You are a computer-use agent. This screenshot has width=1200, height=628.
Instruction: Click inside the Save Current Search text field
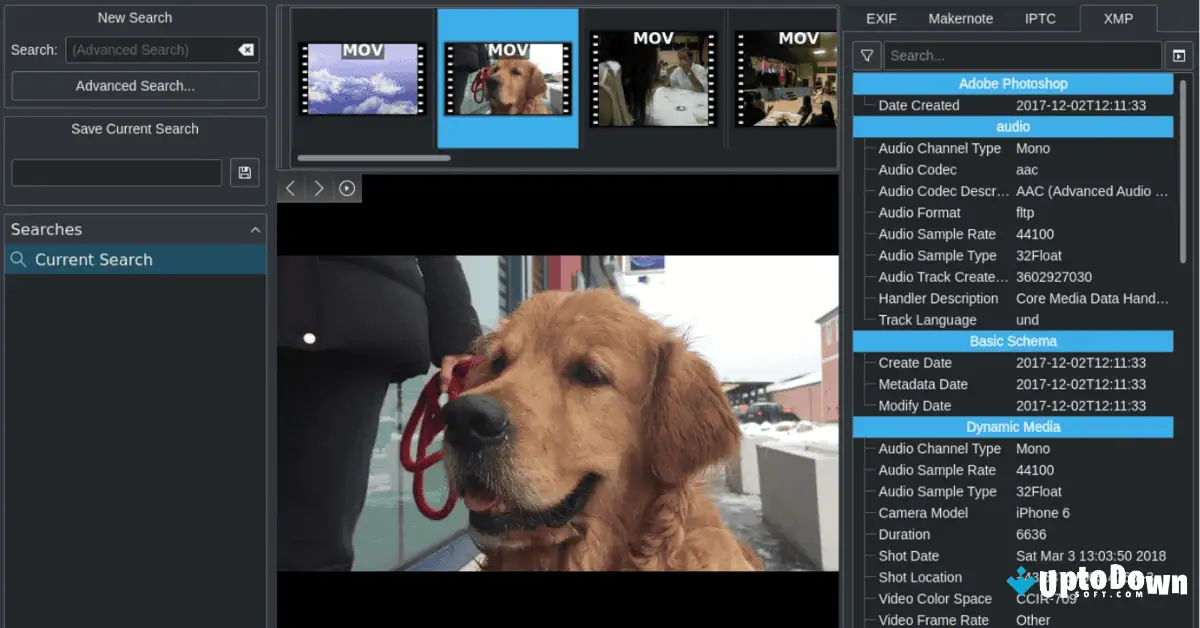point(116,172)
